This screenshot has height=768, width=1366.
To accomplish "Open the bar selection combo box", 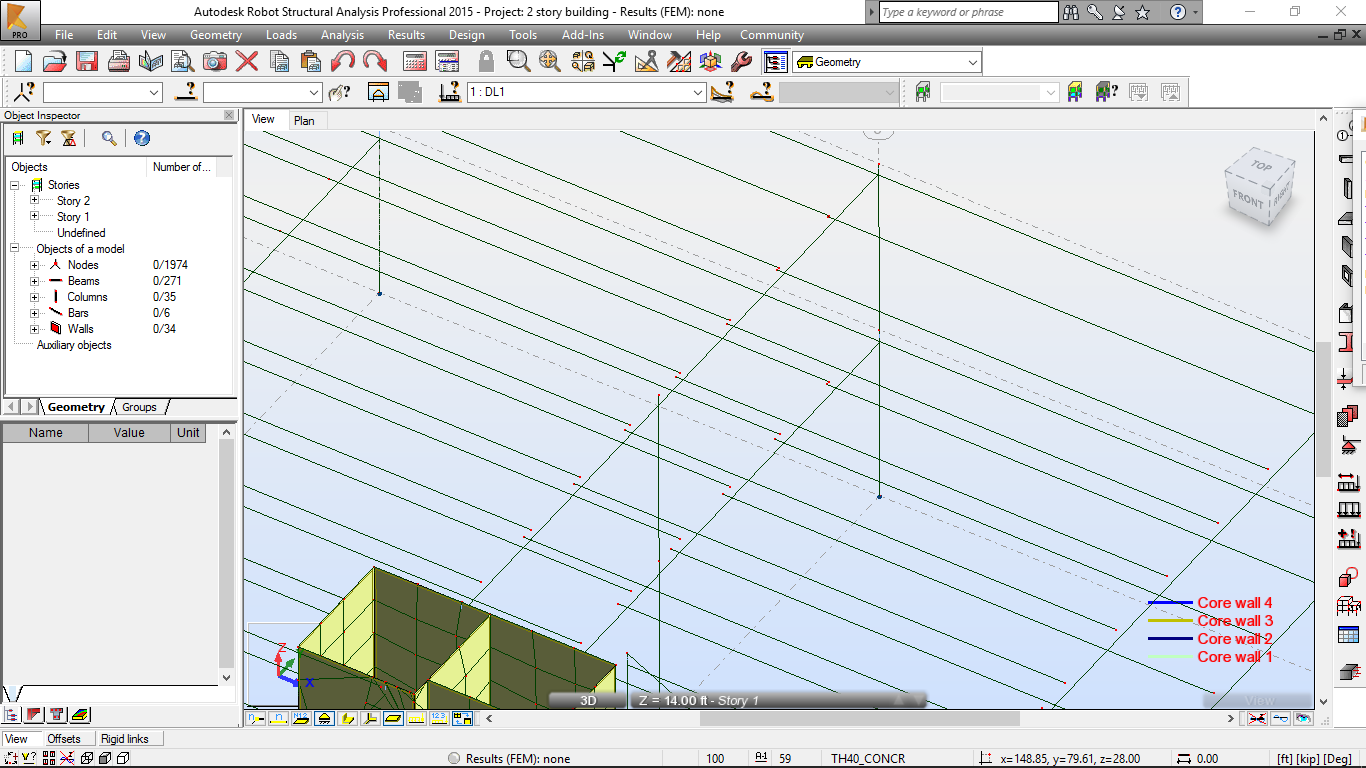I will [x=262, y=92].
